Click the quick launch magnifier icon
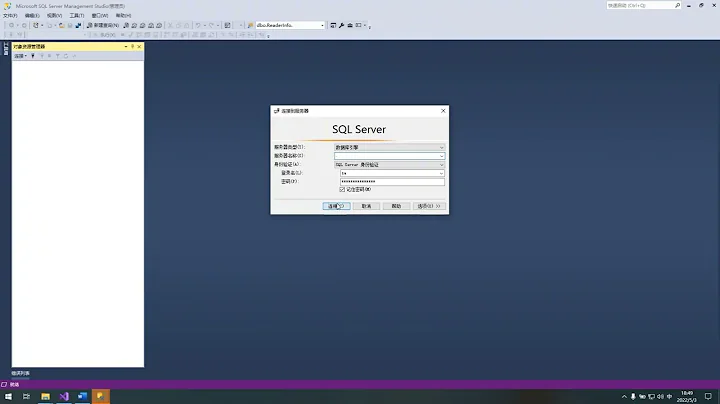This screenshot has height=404, width=720. point(677,6)
